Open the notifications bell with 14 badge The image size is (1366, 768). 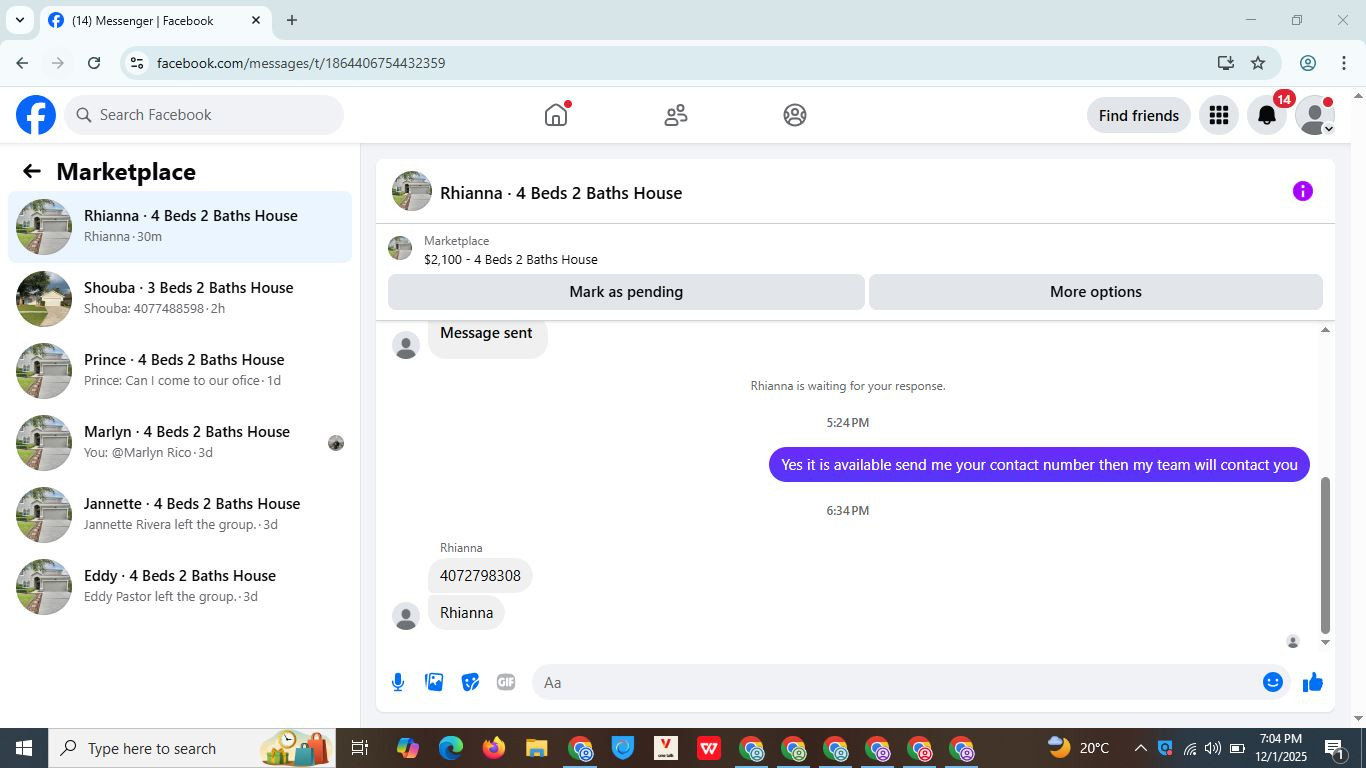pyautogui.click(x=1267, y=115)
